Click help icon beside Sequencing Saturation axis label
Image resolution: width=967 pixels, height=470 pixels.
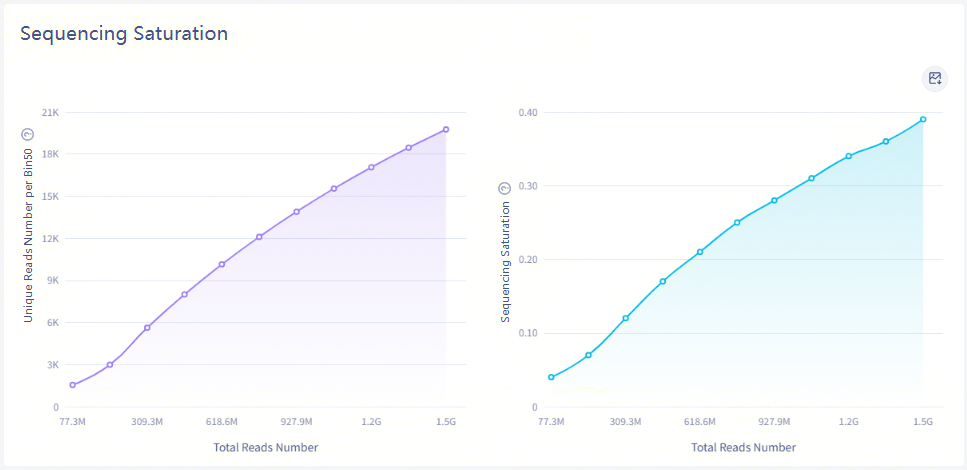pyautogui.click(x=504, y=188)
